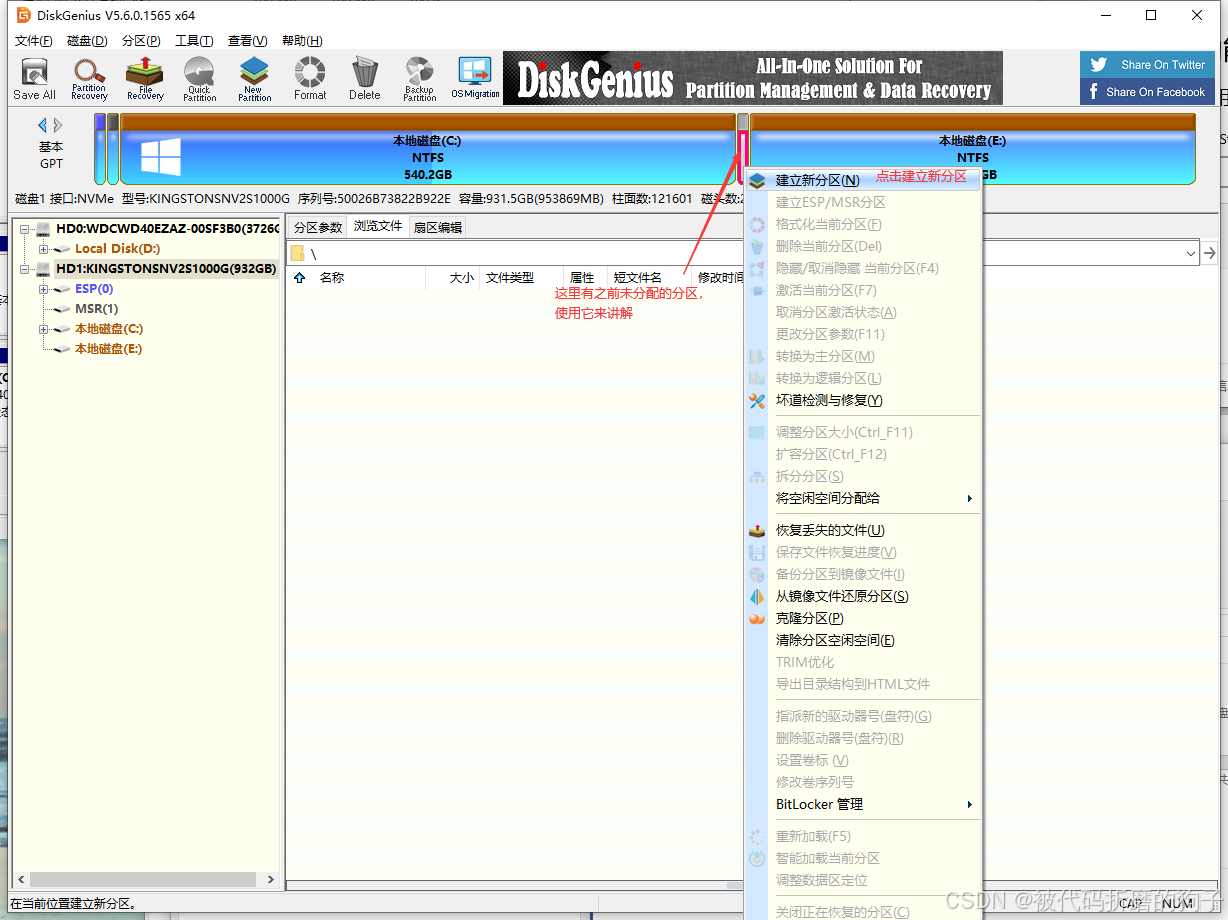Viewport: 1228px width, 920px height.
Task: Choose 建立新分区(N) in context menu
Action: click(x=863, y=181)
